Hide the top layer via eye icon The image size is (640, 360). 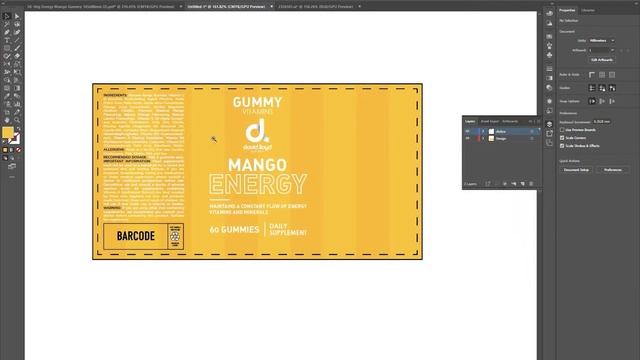pyautogui.click(x=467, y=131)
